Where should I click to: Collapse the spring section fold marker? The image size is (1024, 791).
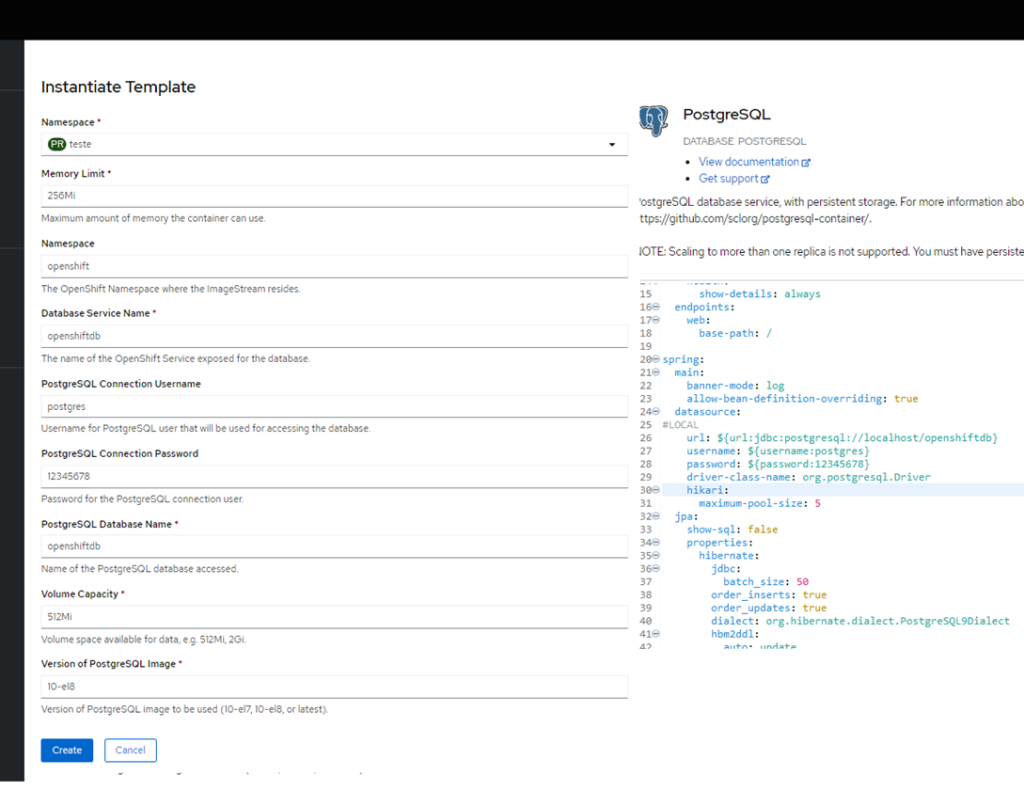tap(656, 359)
